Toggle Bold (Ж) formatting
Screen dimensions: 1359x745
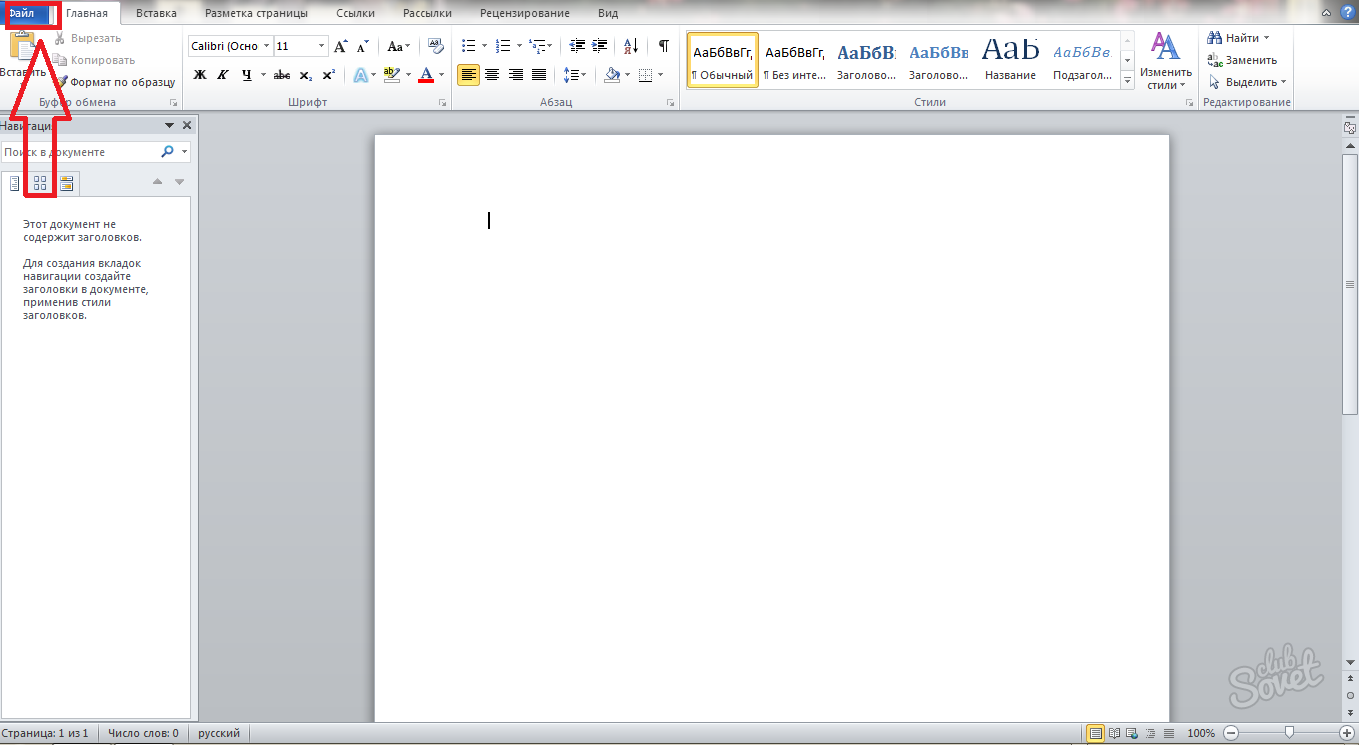[x=199, y=74]
